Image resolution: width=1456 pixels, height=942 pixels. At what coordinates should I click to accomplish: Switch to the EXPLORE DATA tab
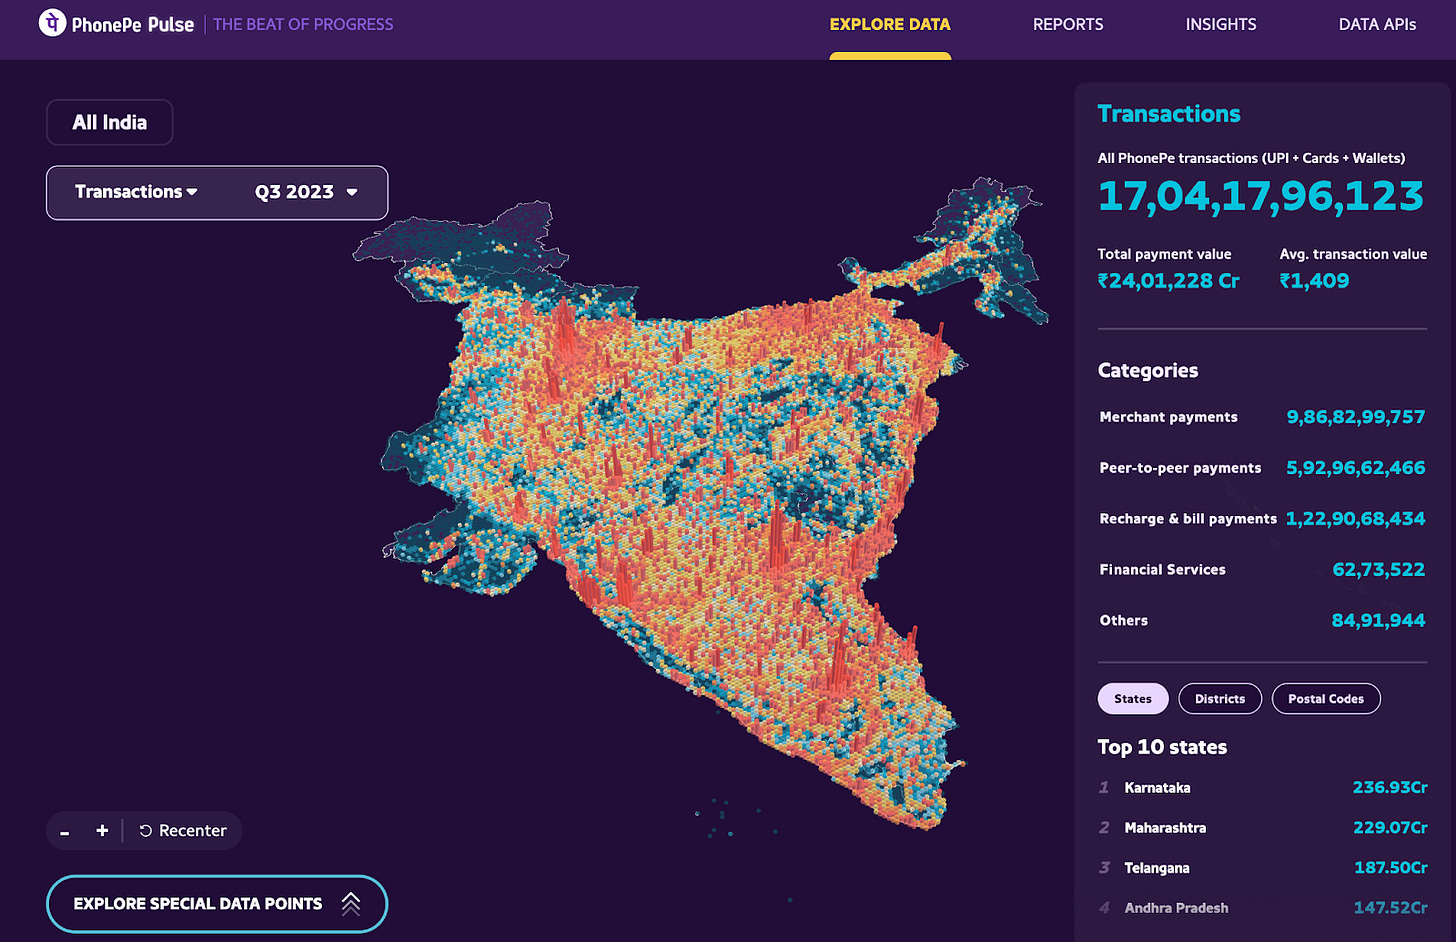coord(890,24)
